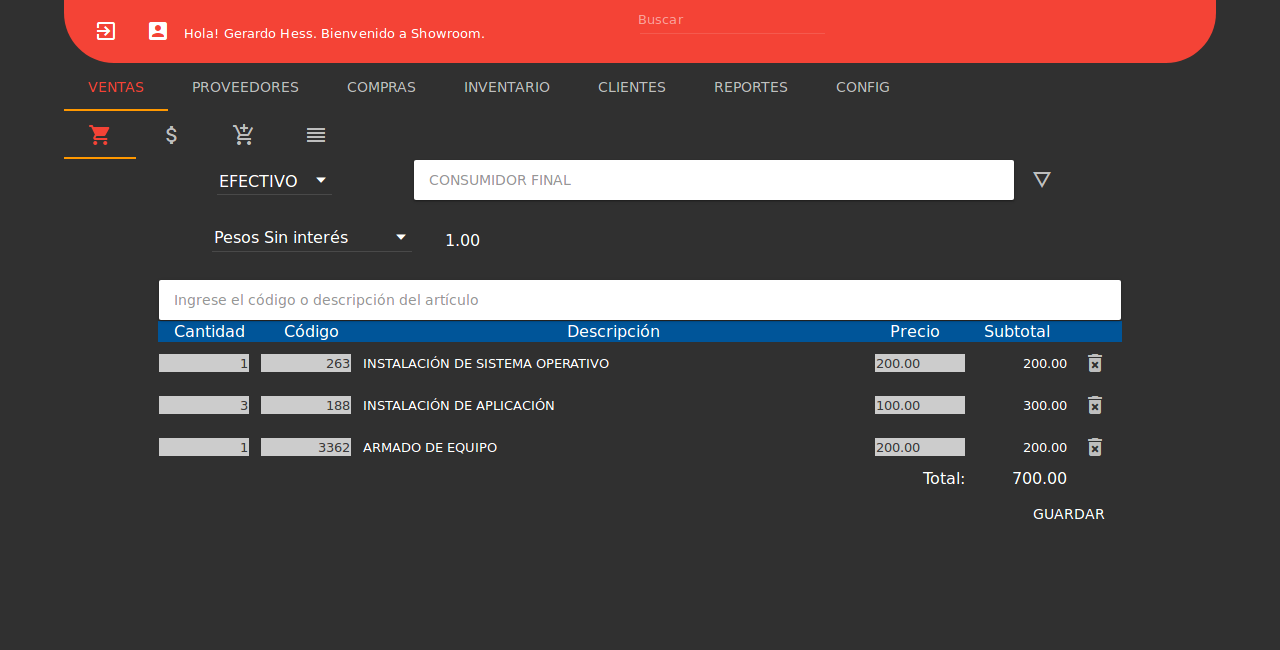Open the CLIENTES tab
The image size is (1280, 650).
pos(632,87)
